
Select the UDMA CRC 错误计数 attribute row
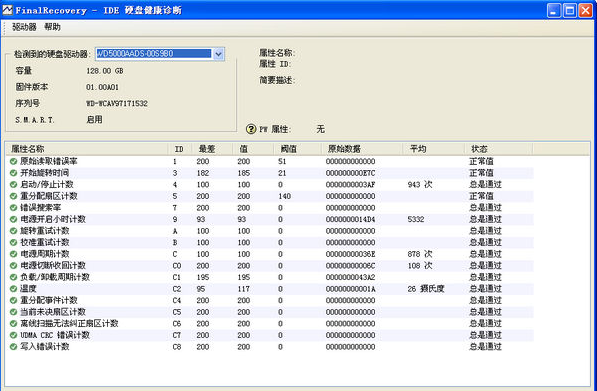coord(270,335)
